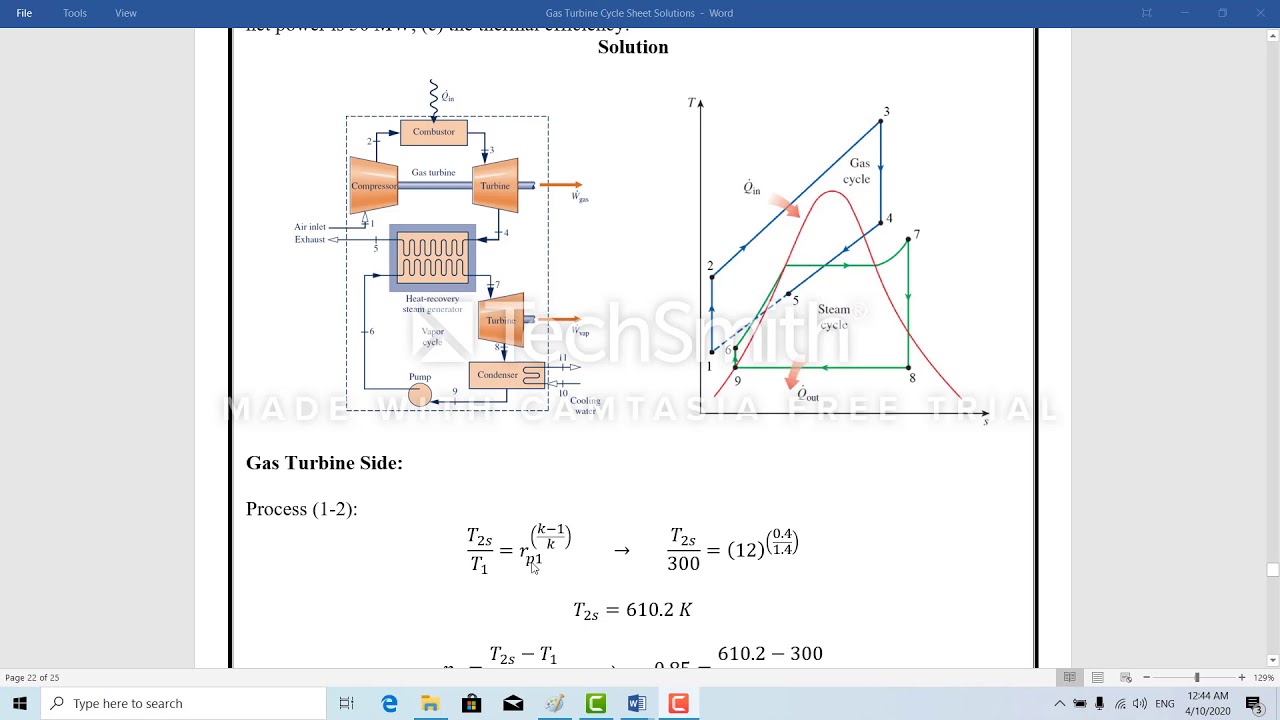Click the "Gas cycle" label on T-s diagram
1280x720 pixels.
tap(858, 171)
